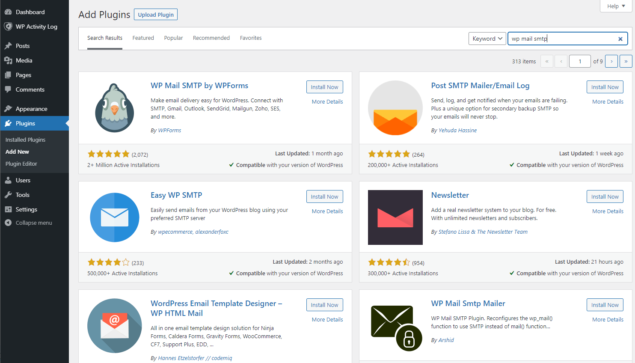
Task: Click Easy WP SMTP four-star rating
Action: click(109, 263)
